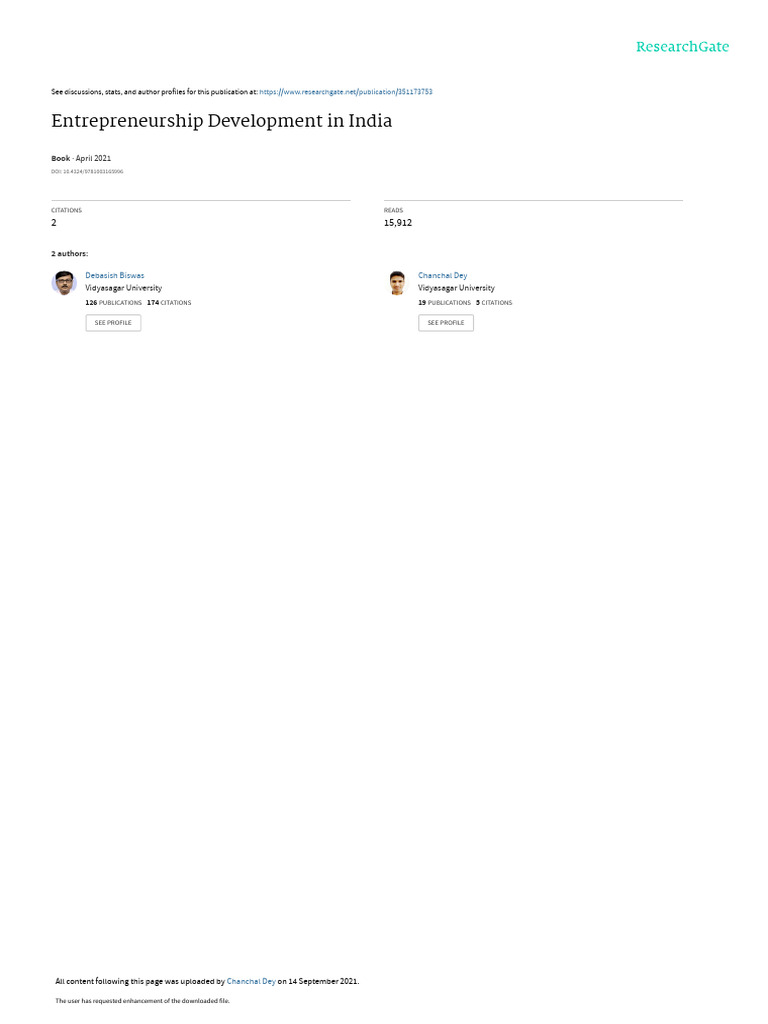Open Chanchal Dey author name link

pos(442,275)
